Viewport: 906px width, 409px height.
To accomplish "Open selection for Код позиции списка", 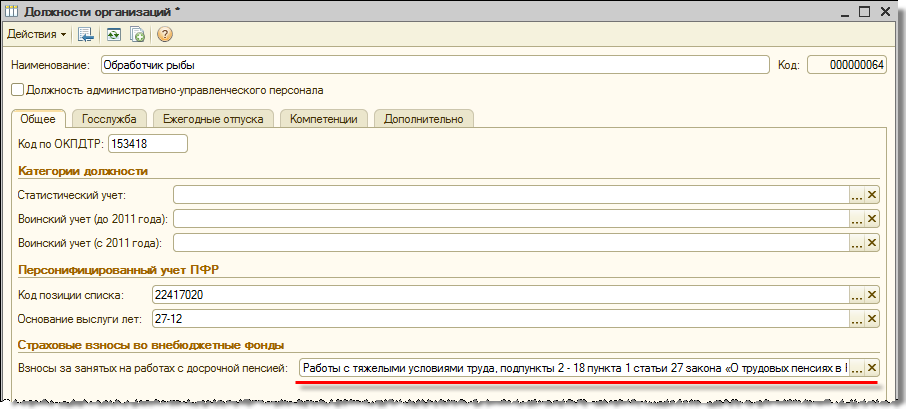I will (856, 294).
